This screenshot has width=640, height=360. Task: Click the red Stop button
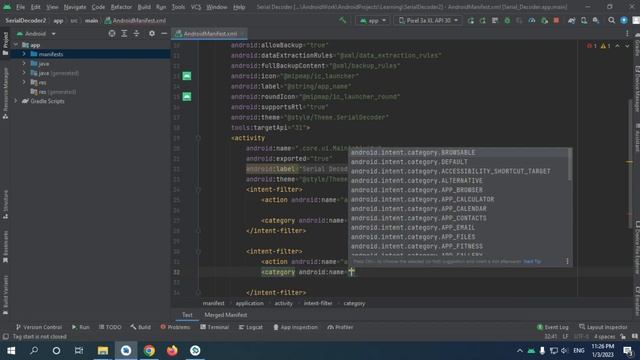pyautogui.click(x=556, y=20)
